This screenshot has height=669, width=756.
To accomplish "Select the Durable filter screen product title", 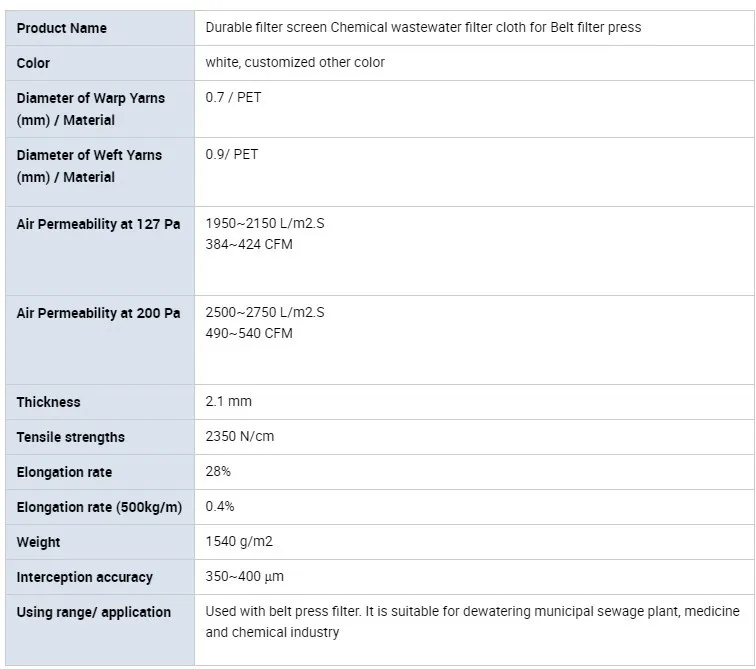I will [x=423, y=27].
